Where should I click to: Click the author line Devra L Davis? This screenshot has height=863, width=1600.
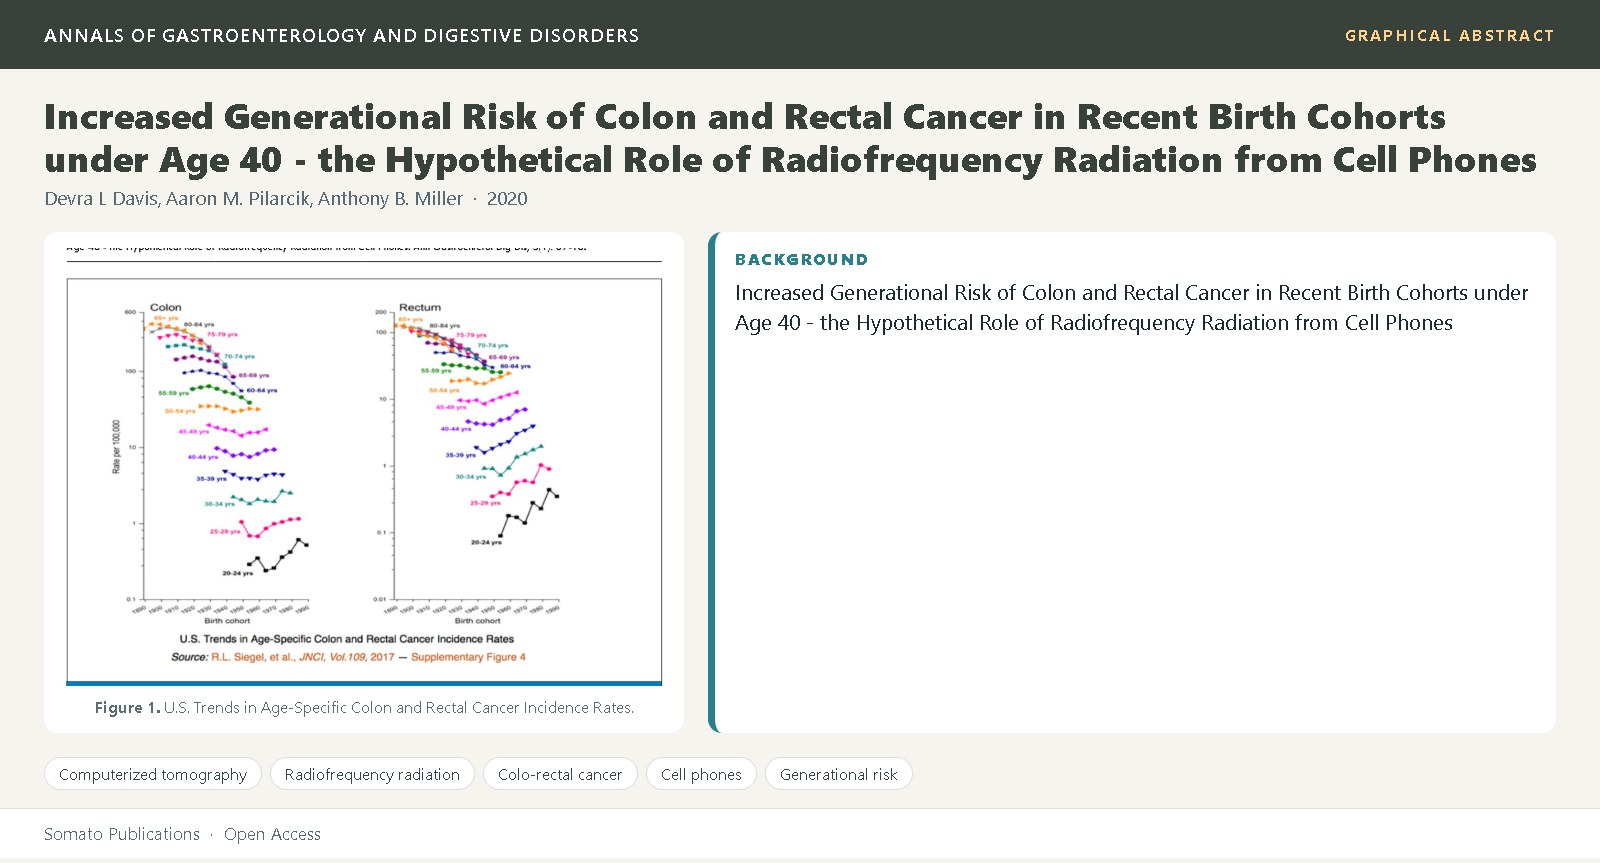point(286,198)
